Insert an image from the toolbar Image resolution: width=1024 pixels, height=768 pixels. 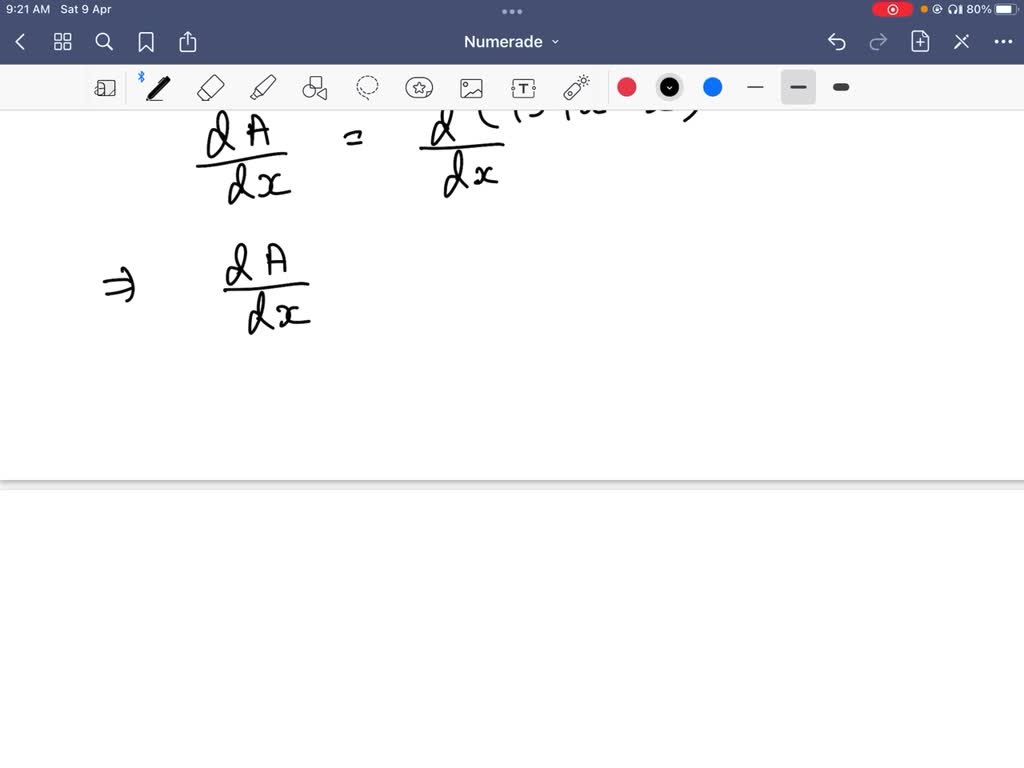tap(471, 87)
